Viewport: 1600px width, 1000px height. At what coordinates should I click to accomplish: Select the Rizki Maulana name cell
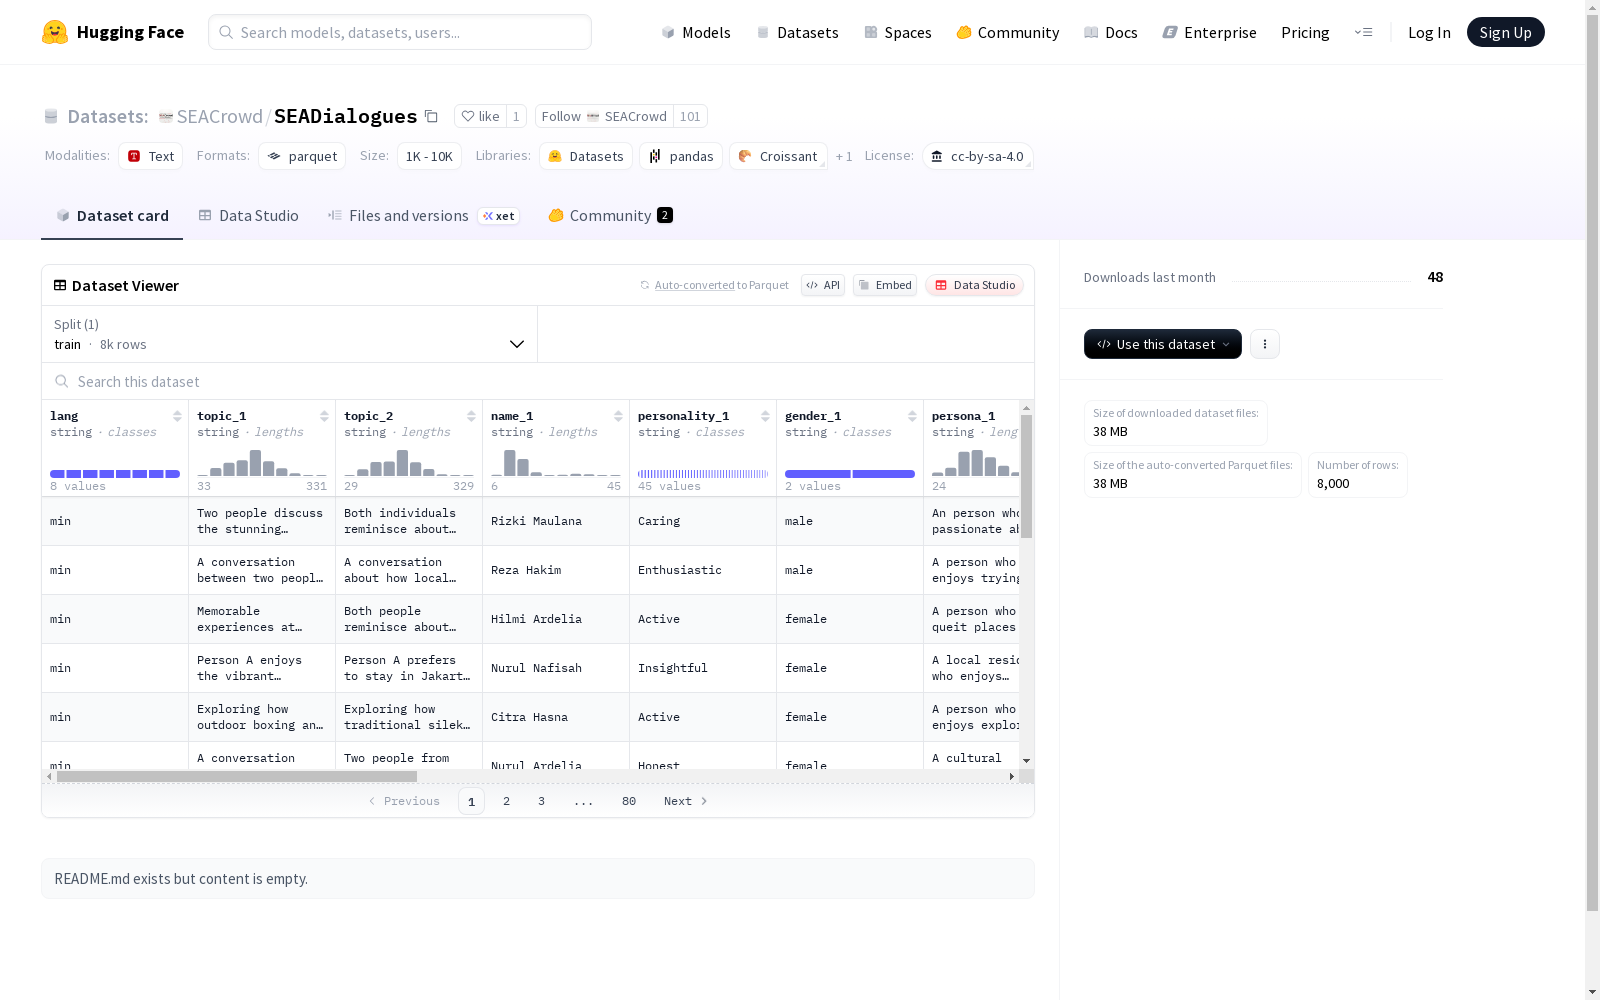coord(556,521)
